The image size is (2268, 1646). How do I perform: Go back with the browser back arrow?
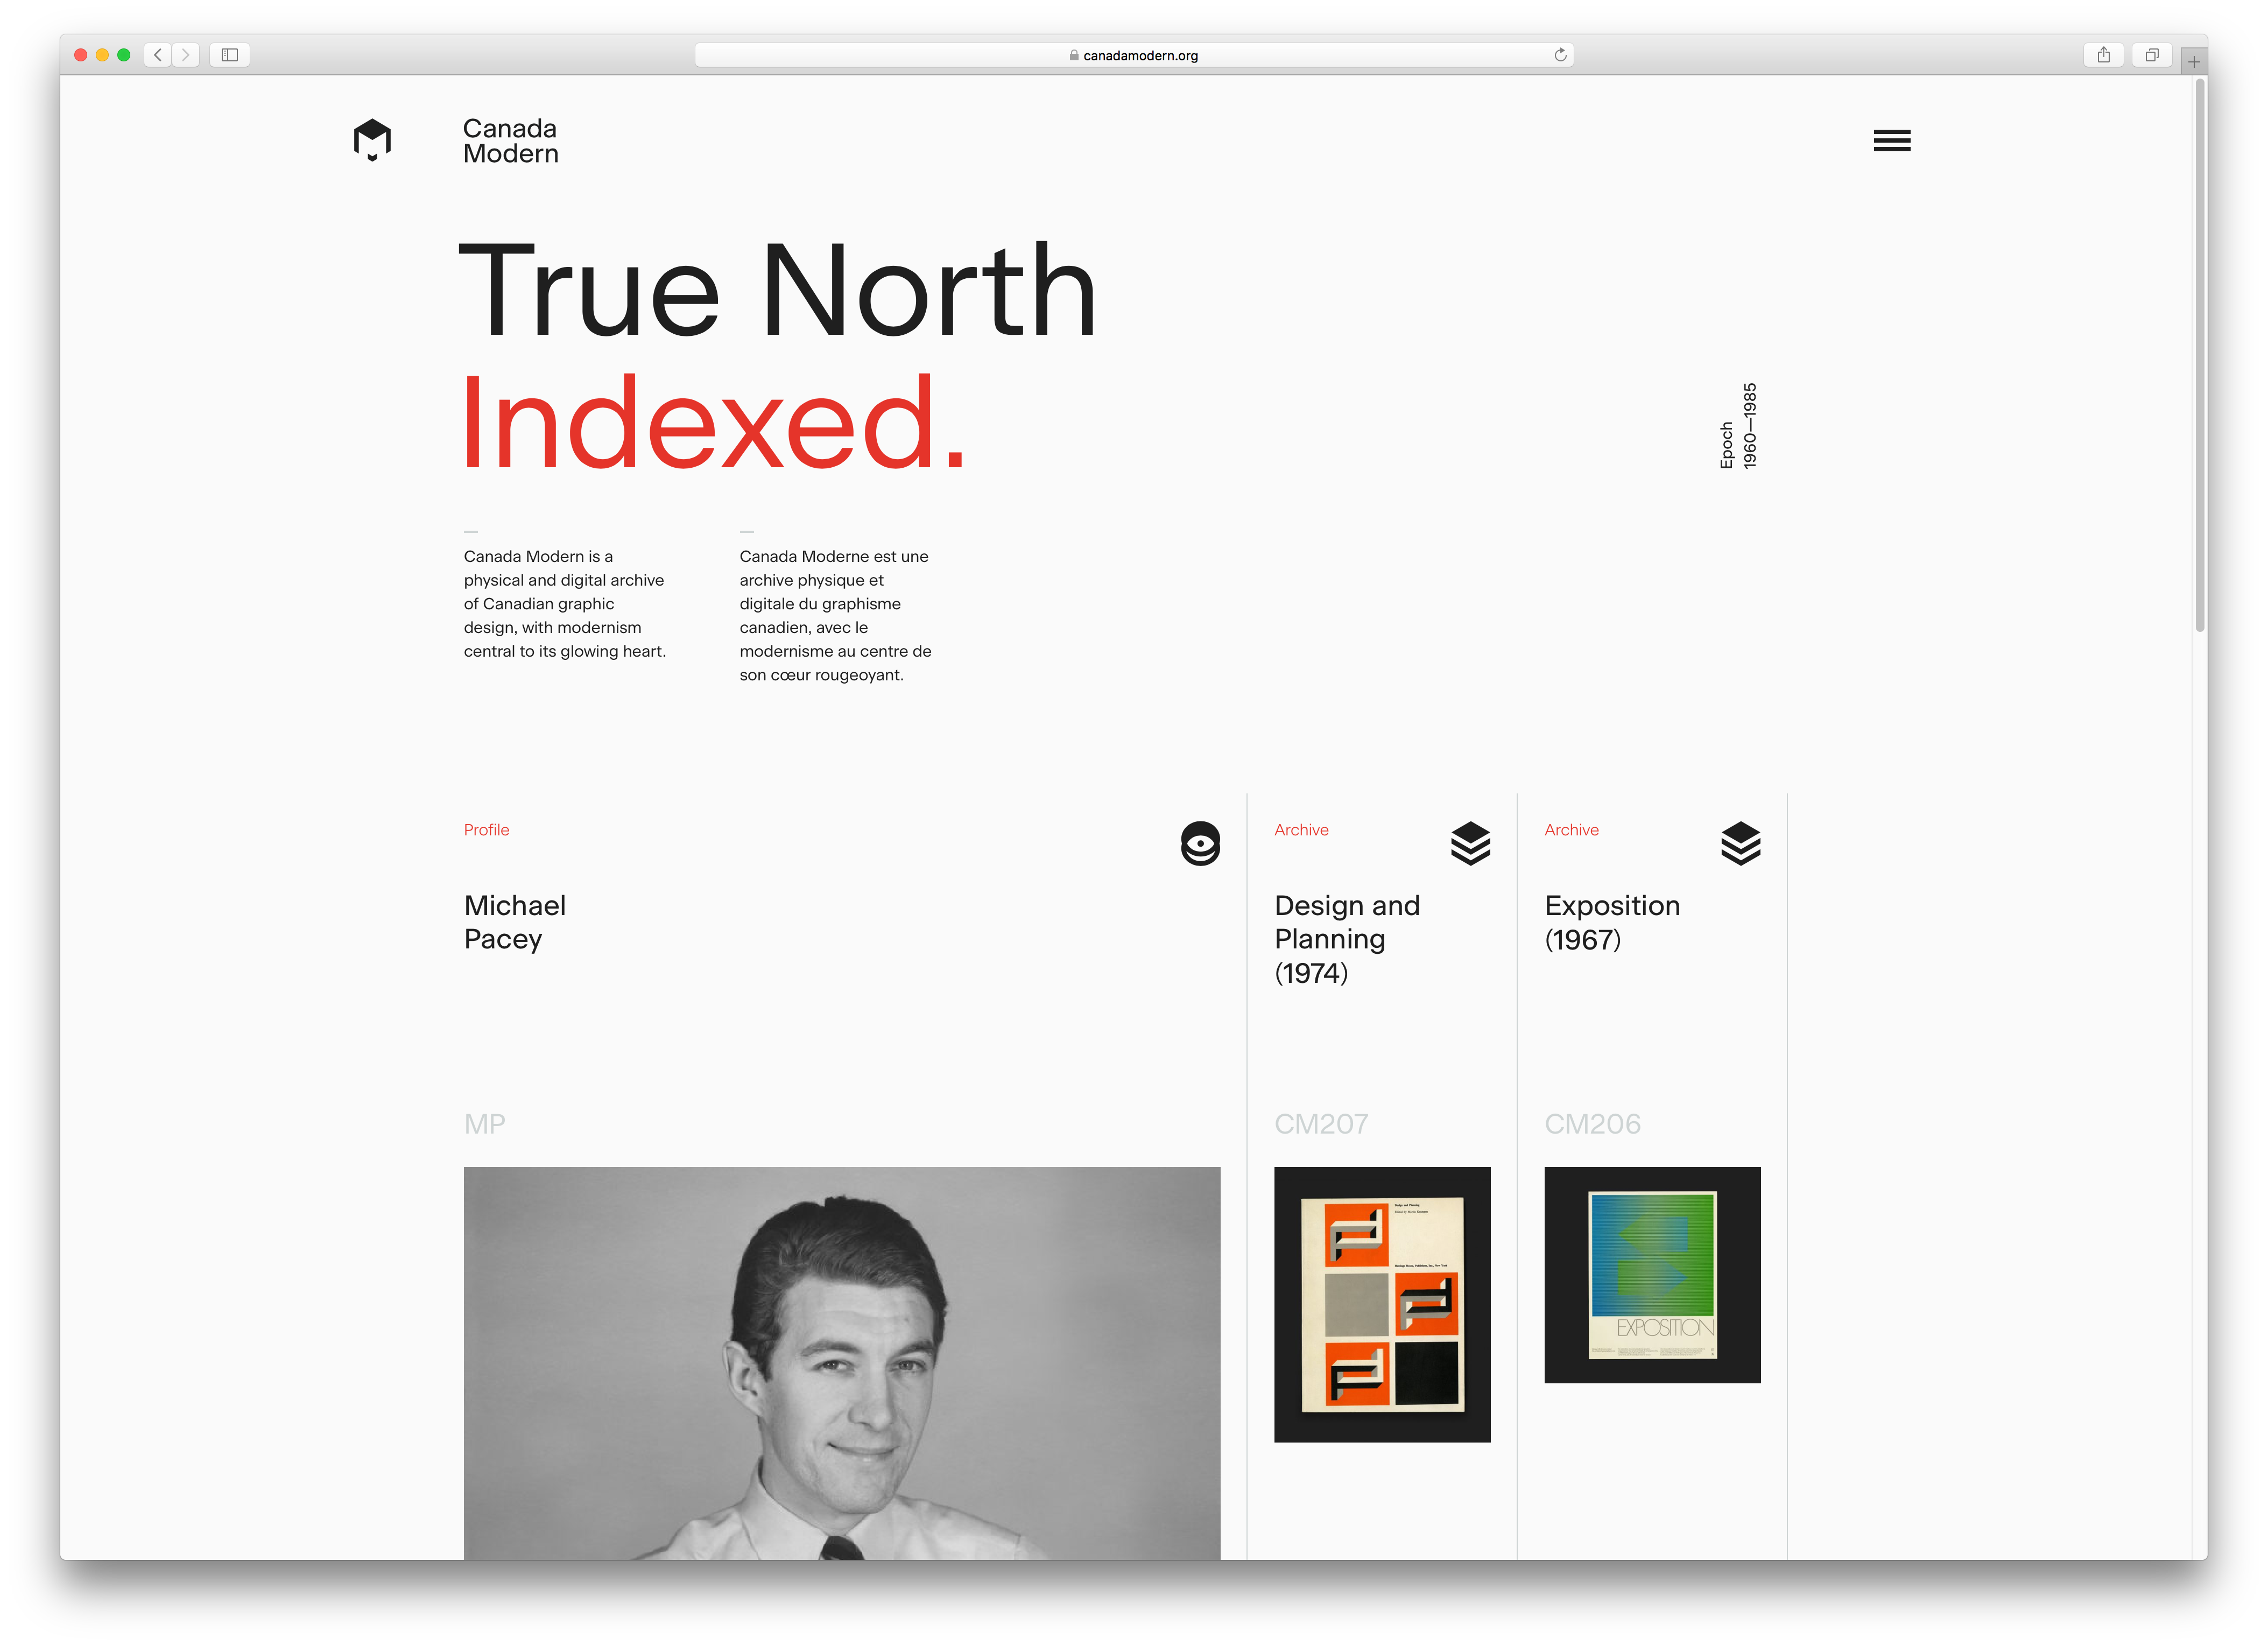click(x=158, y=55)
